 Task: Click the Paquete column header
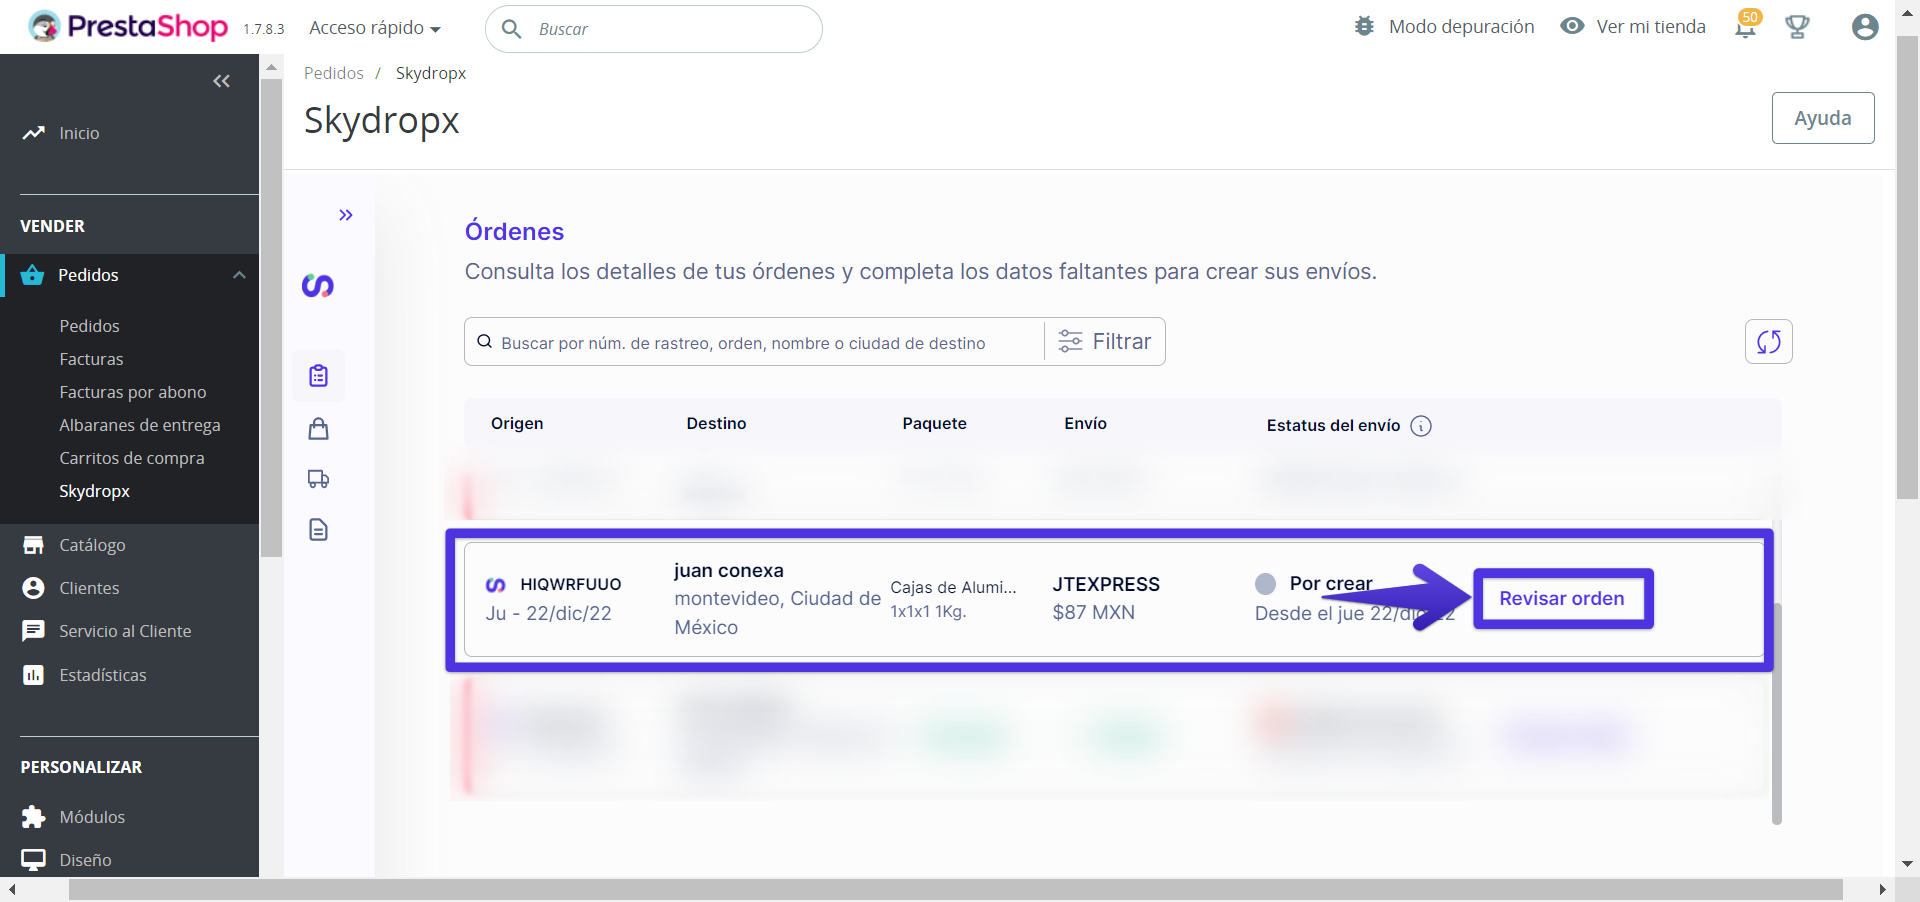click(934, 423)
